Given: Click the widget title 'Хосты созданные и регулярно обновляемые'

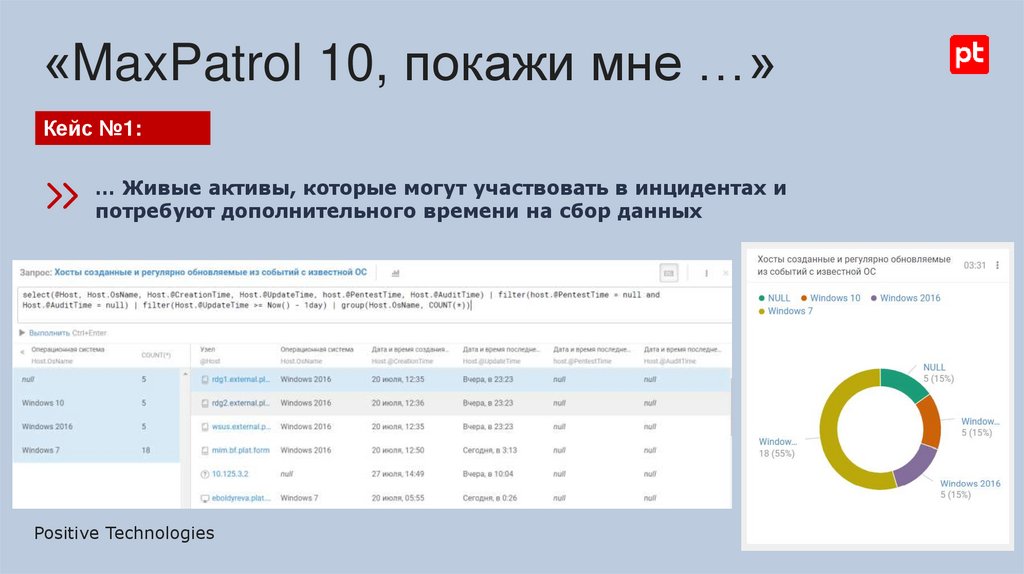Looking at the screenshot, I should 854,265.
